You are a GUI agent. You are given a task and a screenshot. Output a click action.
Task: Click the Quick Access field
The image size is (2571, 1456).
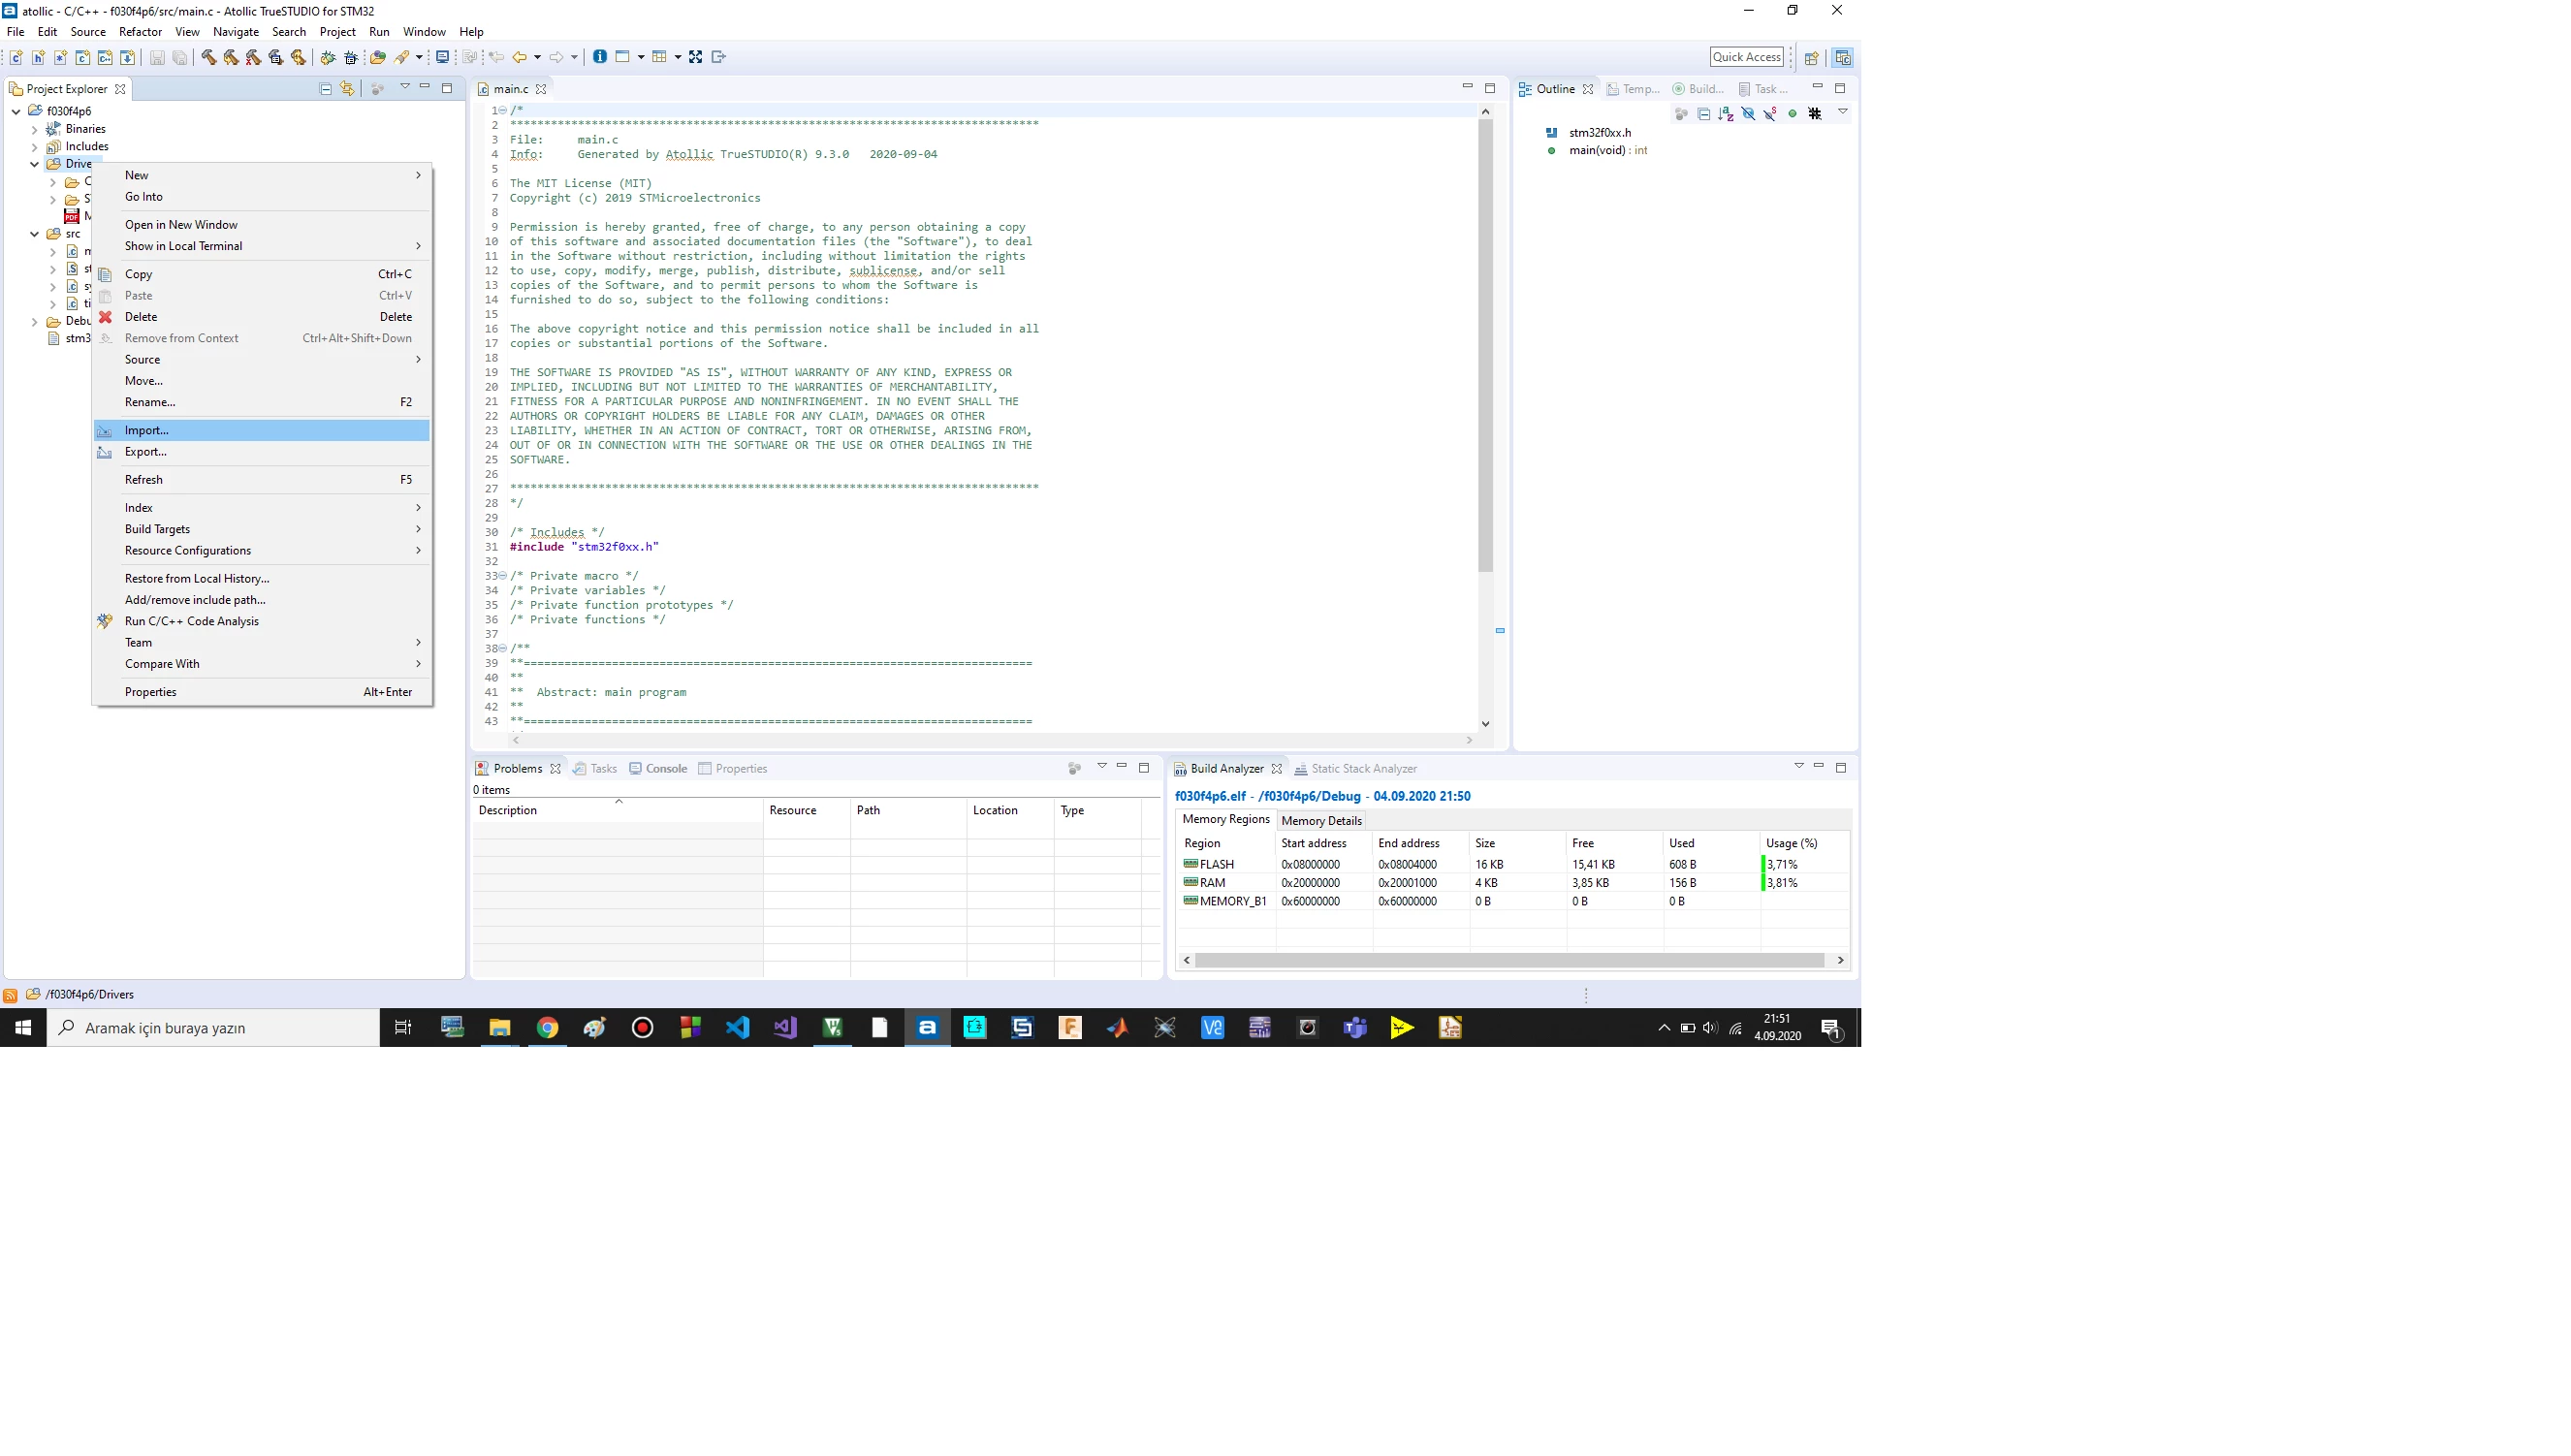click(x=1746, y=57)
